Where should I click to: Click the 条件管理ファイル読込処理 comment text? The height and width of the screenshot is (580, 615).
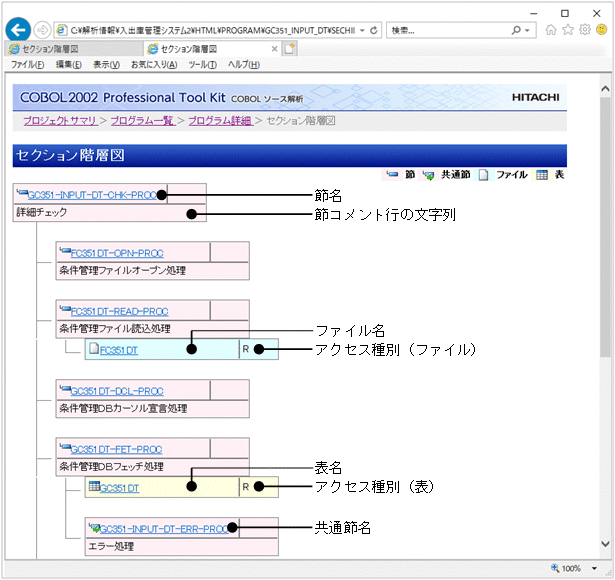point(115,329)
